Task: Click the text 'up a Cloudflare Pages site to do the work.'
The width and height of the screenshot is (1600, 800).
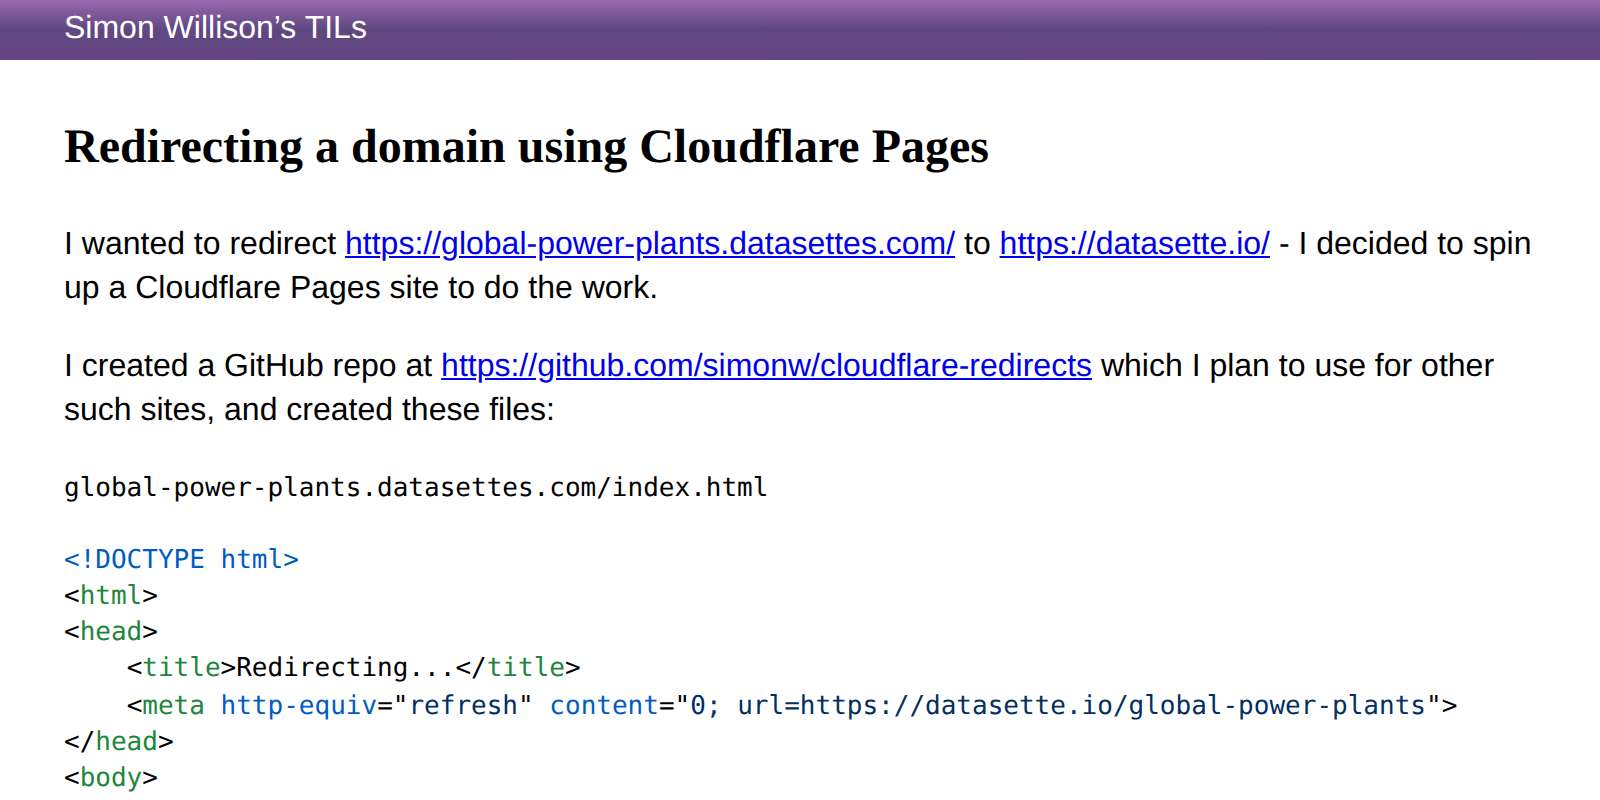Action: [x=360, y=287]
